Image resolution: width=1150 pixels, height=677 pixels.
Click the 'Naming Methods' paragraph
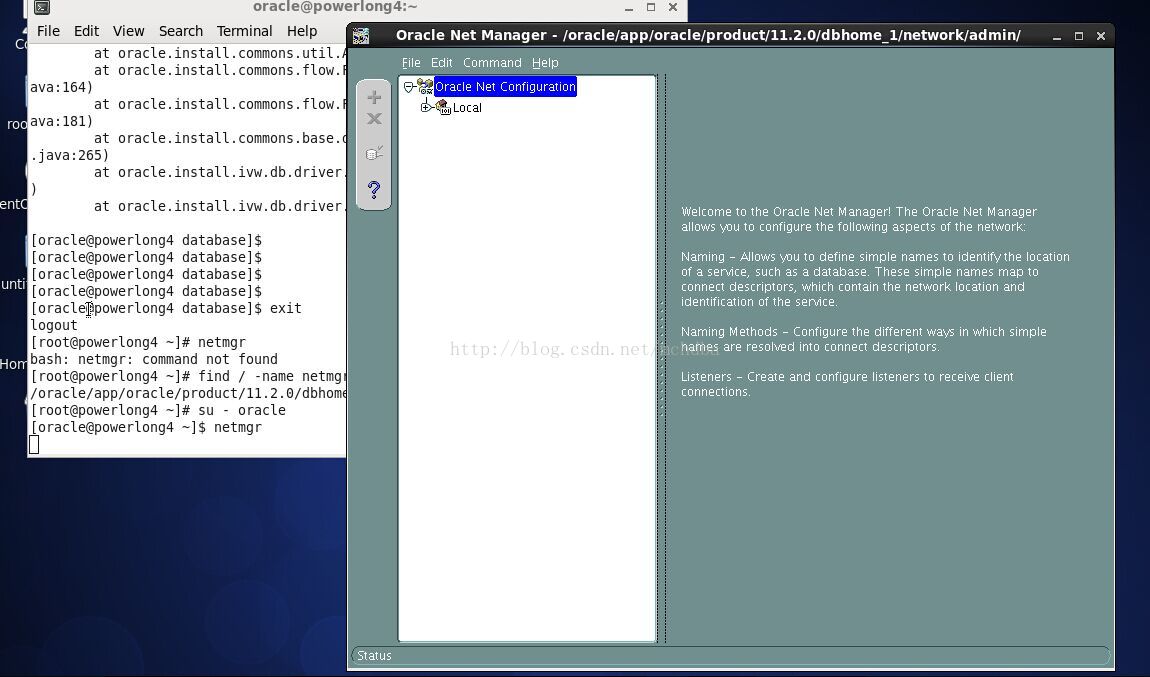pos(863,339)
